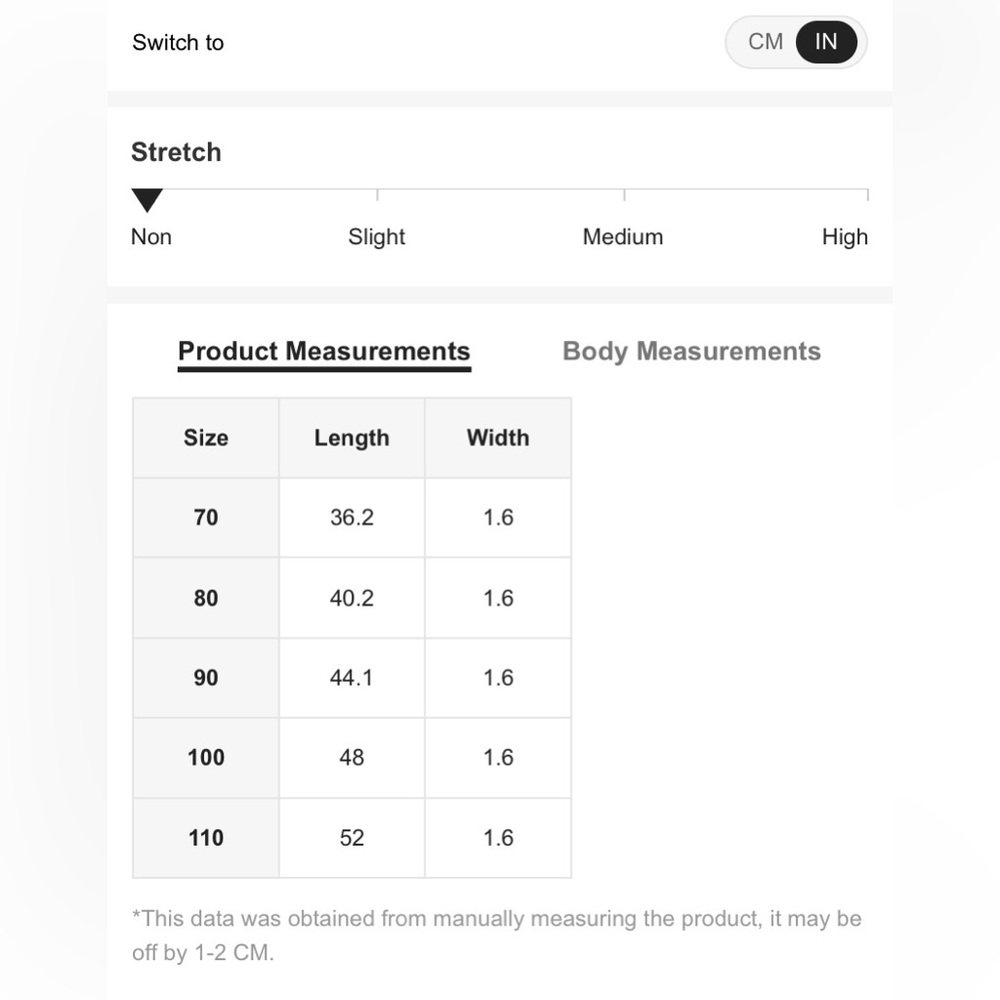
Task: Click the High end of stretch scale
Action: [x=867, y=195]
